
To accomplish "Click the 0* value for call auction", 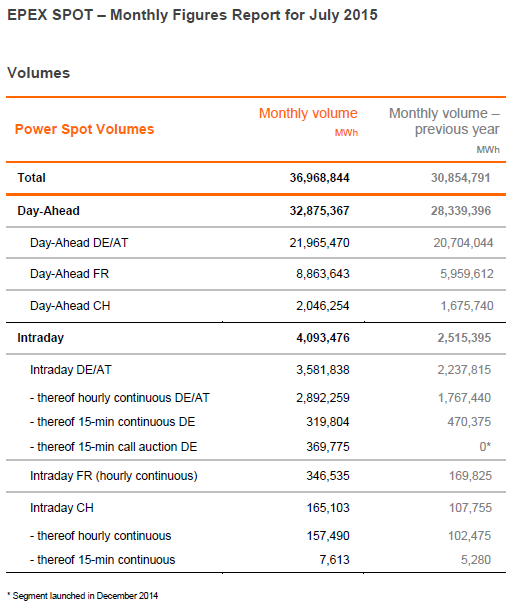I will [x=485, y=447].
